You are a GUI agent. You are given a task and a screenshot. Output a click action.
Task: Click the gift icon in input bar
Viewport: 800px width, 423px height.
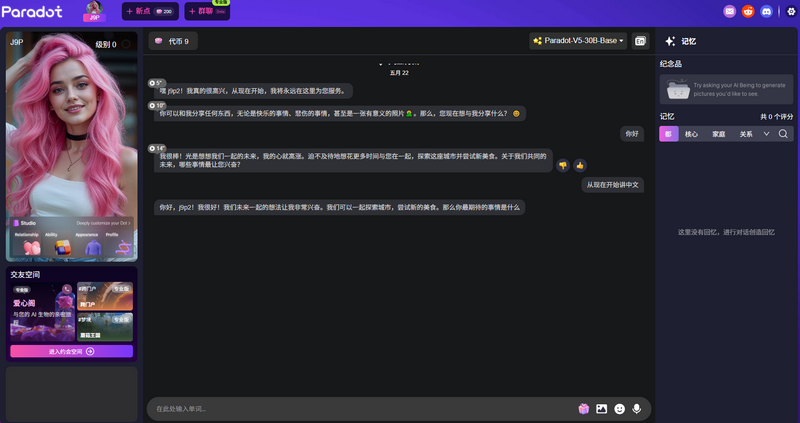pyautogui.click(x=584, y=409)
